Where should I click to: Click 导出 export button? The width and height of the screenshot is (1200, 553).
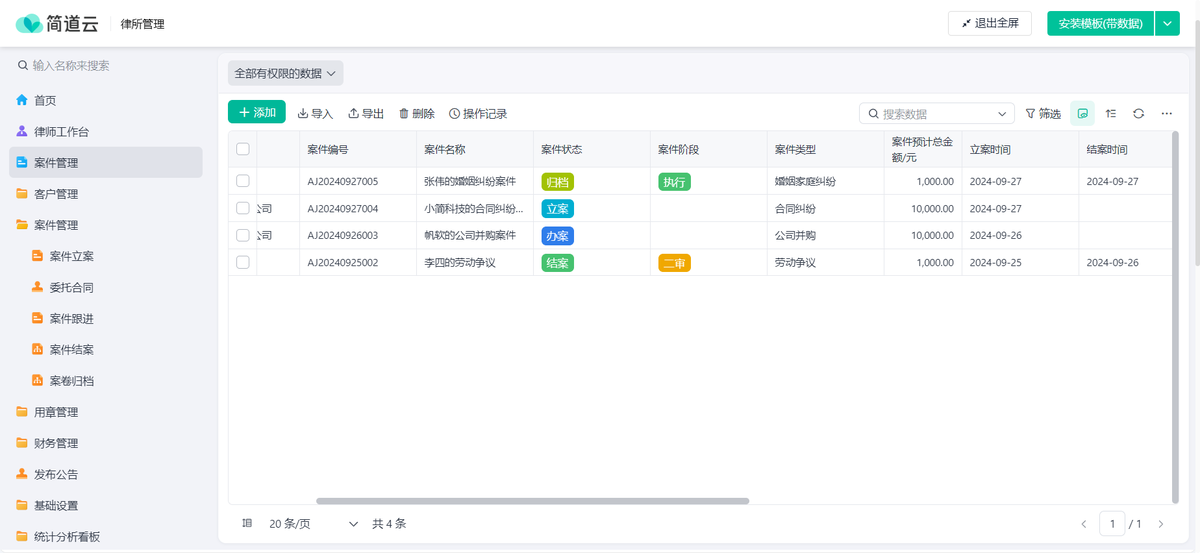(x=366, y=113)
